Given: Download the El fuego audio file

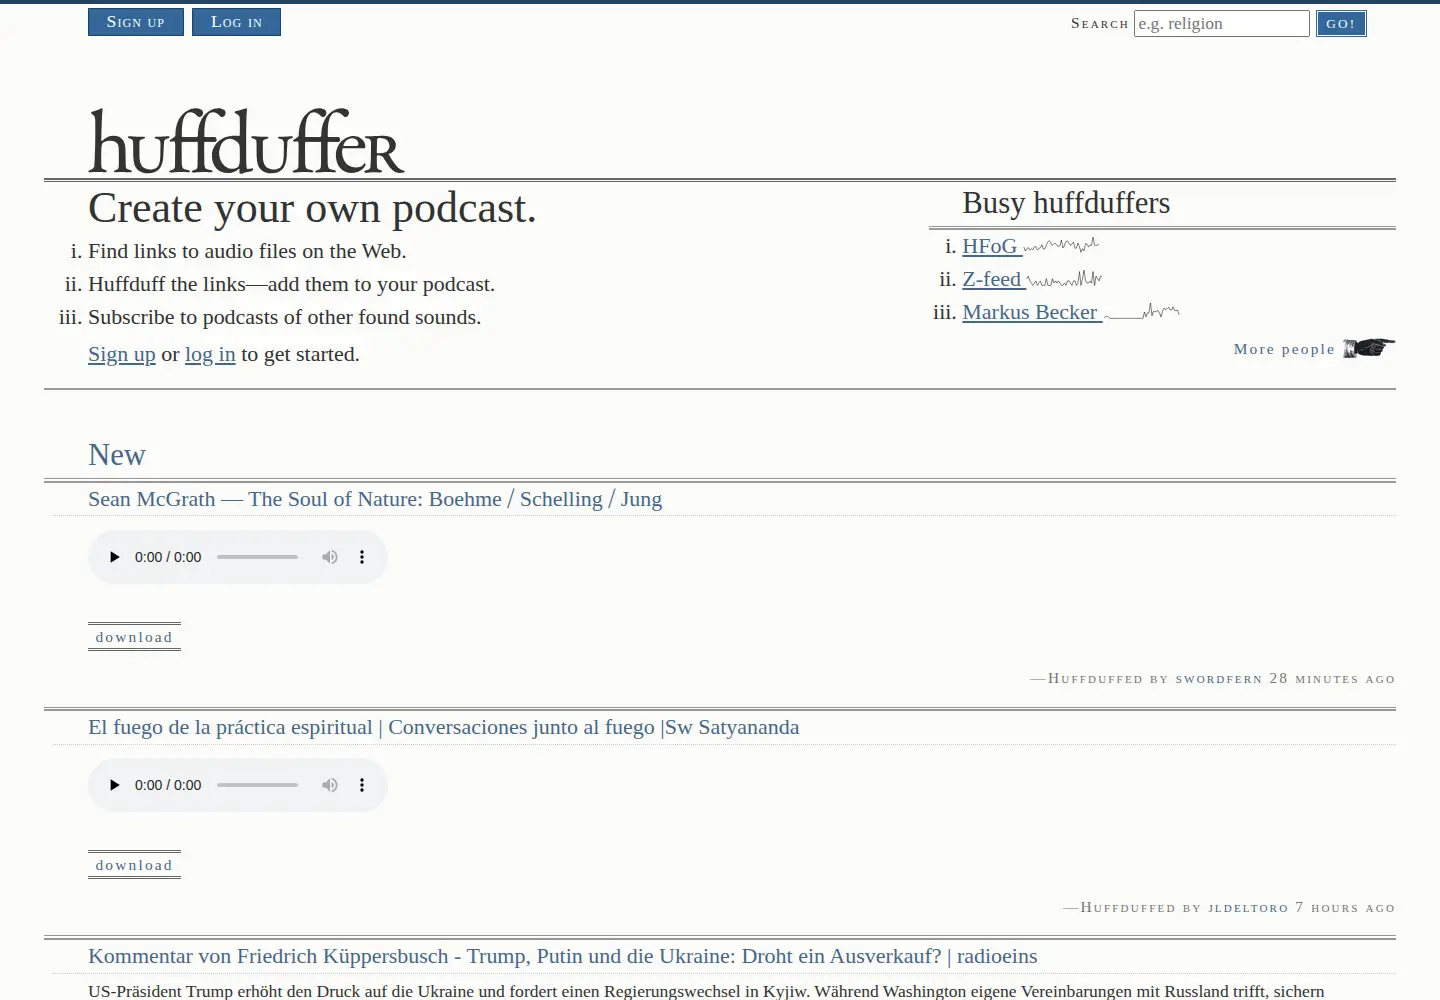Looking at the screenshot, I should pos(134,865).
